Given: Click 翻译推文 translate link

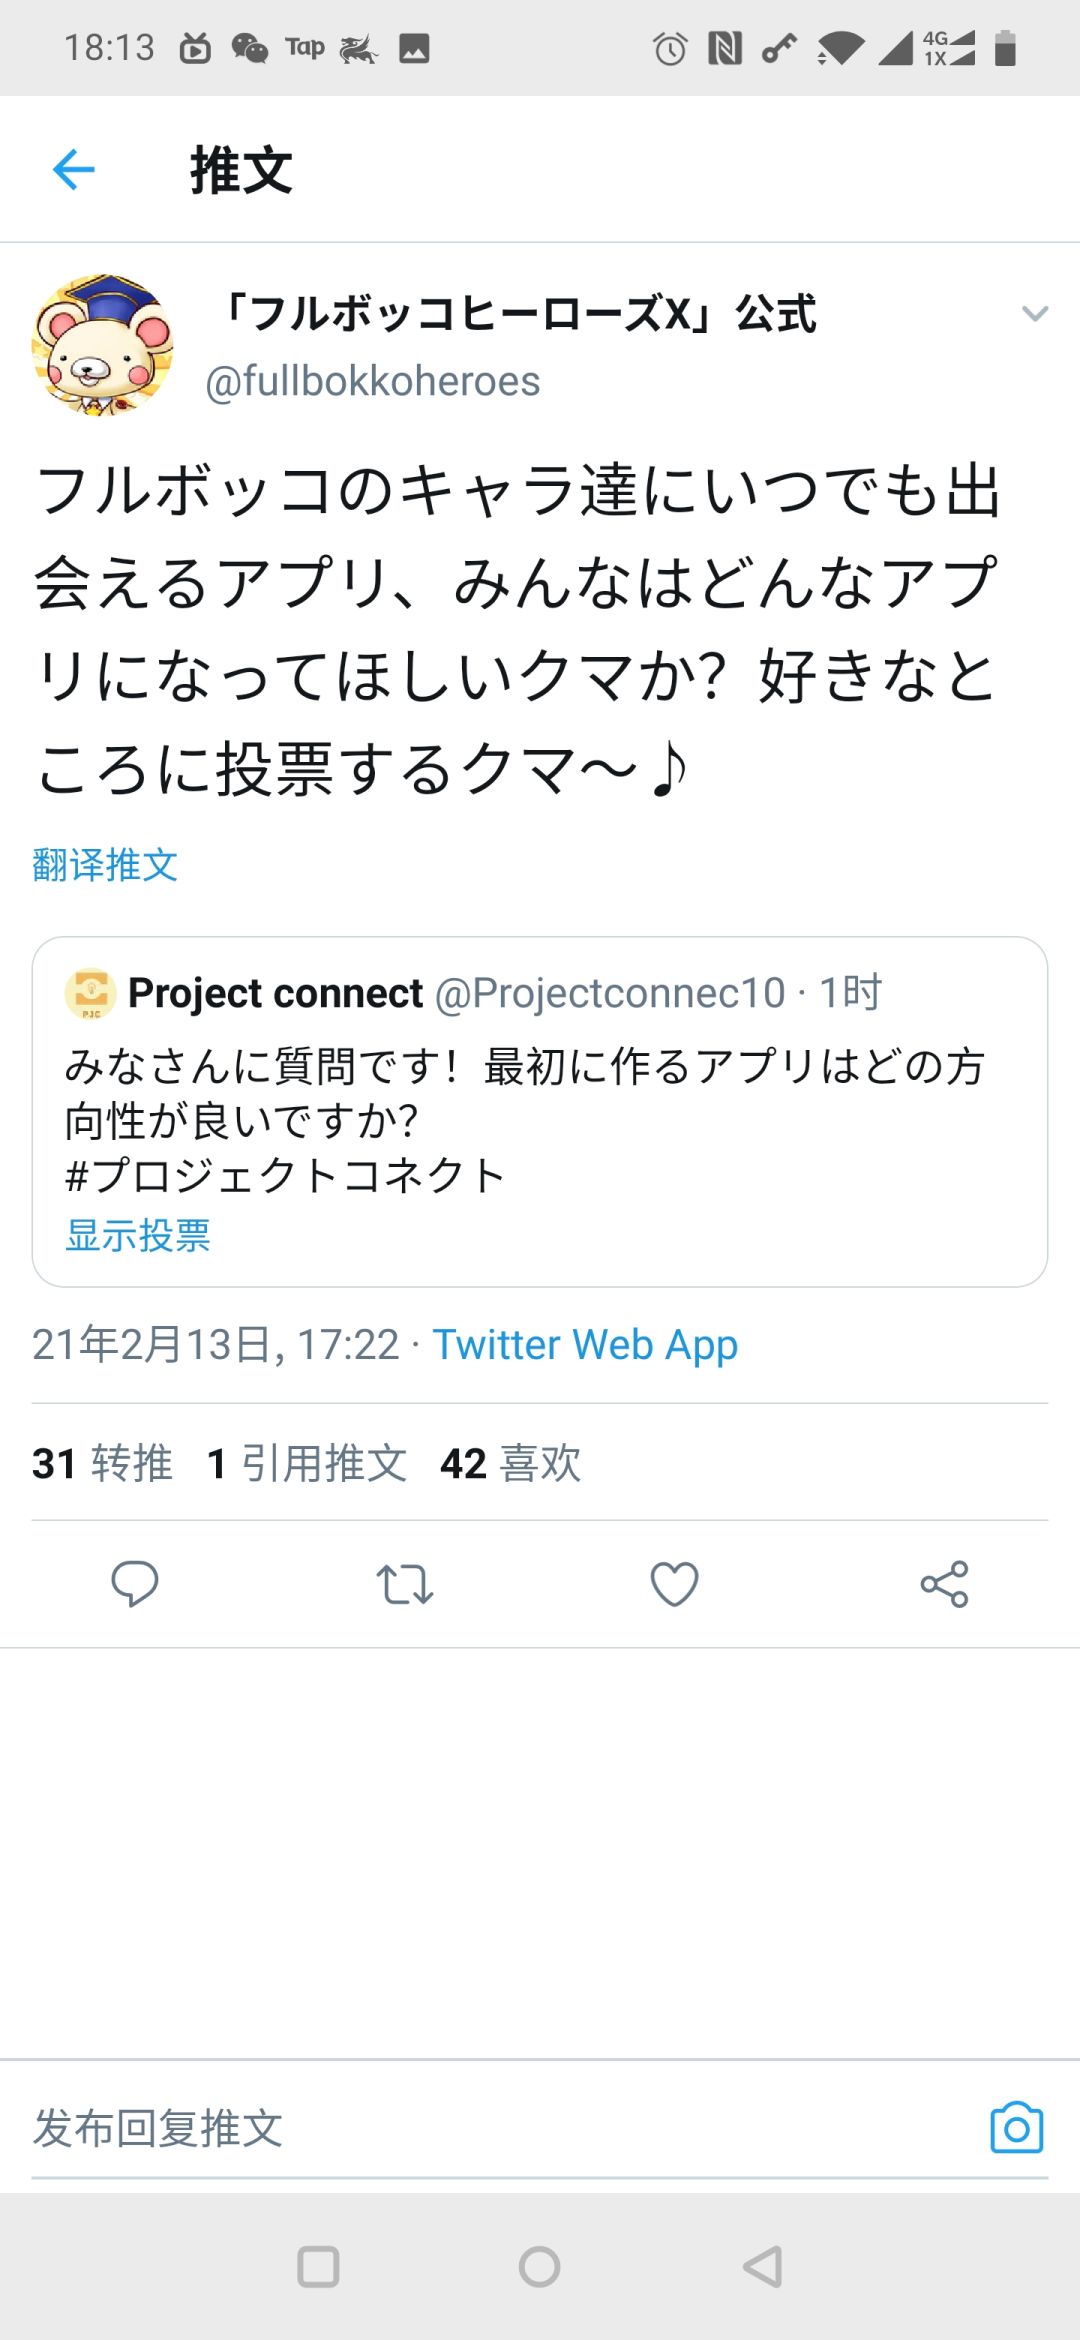Looking at the screenshot, I should point(105,865).
